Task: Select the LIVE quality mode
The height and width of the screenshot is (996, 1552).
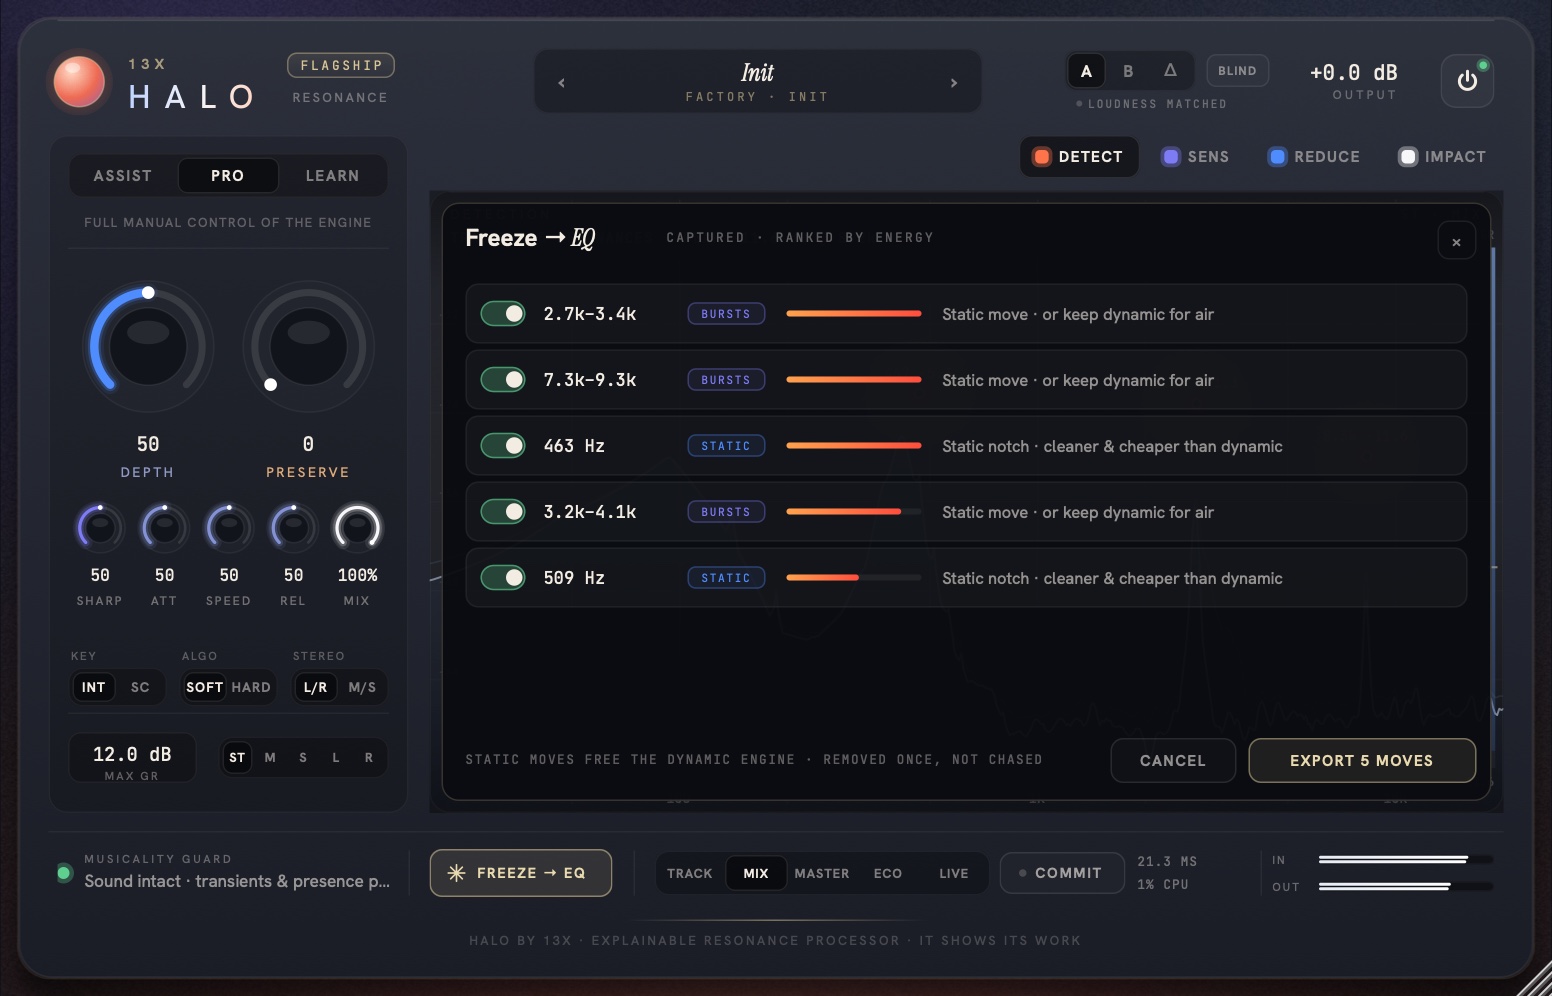Action: [x=954, y=873]
